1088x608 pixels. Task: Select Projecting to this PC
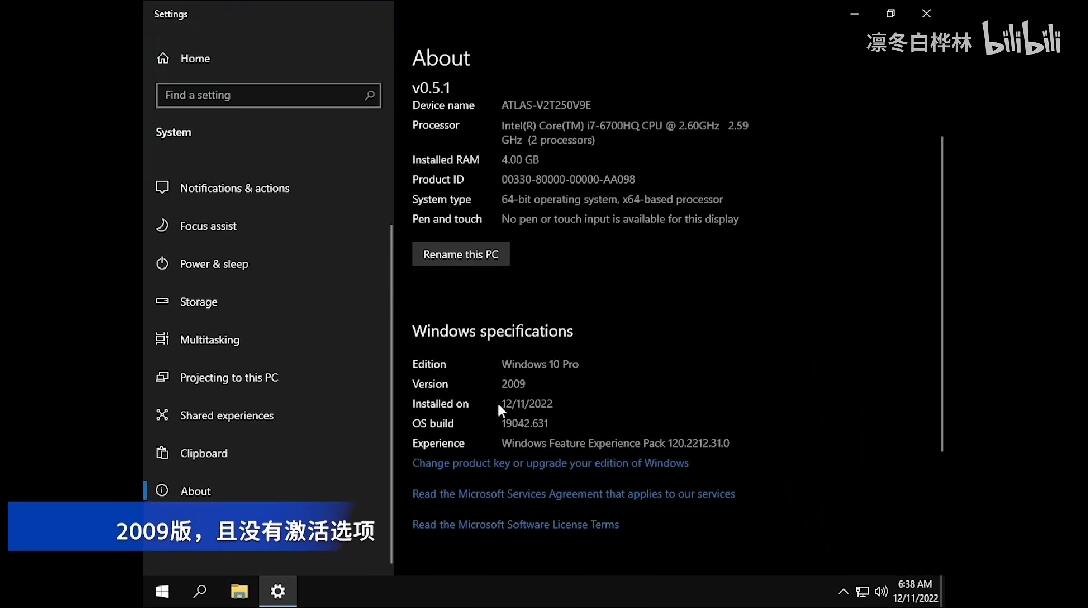[229, 378]
